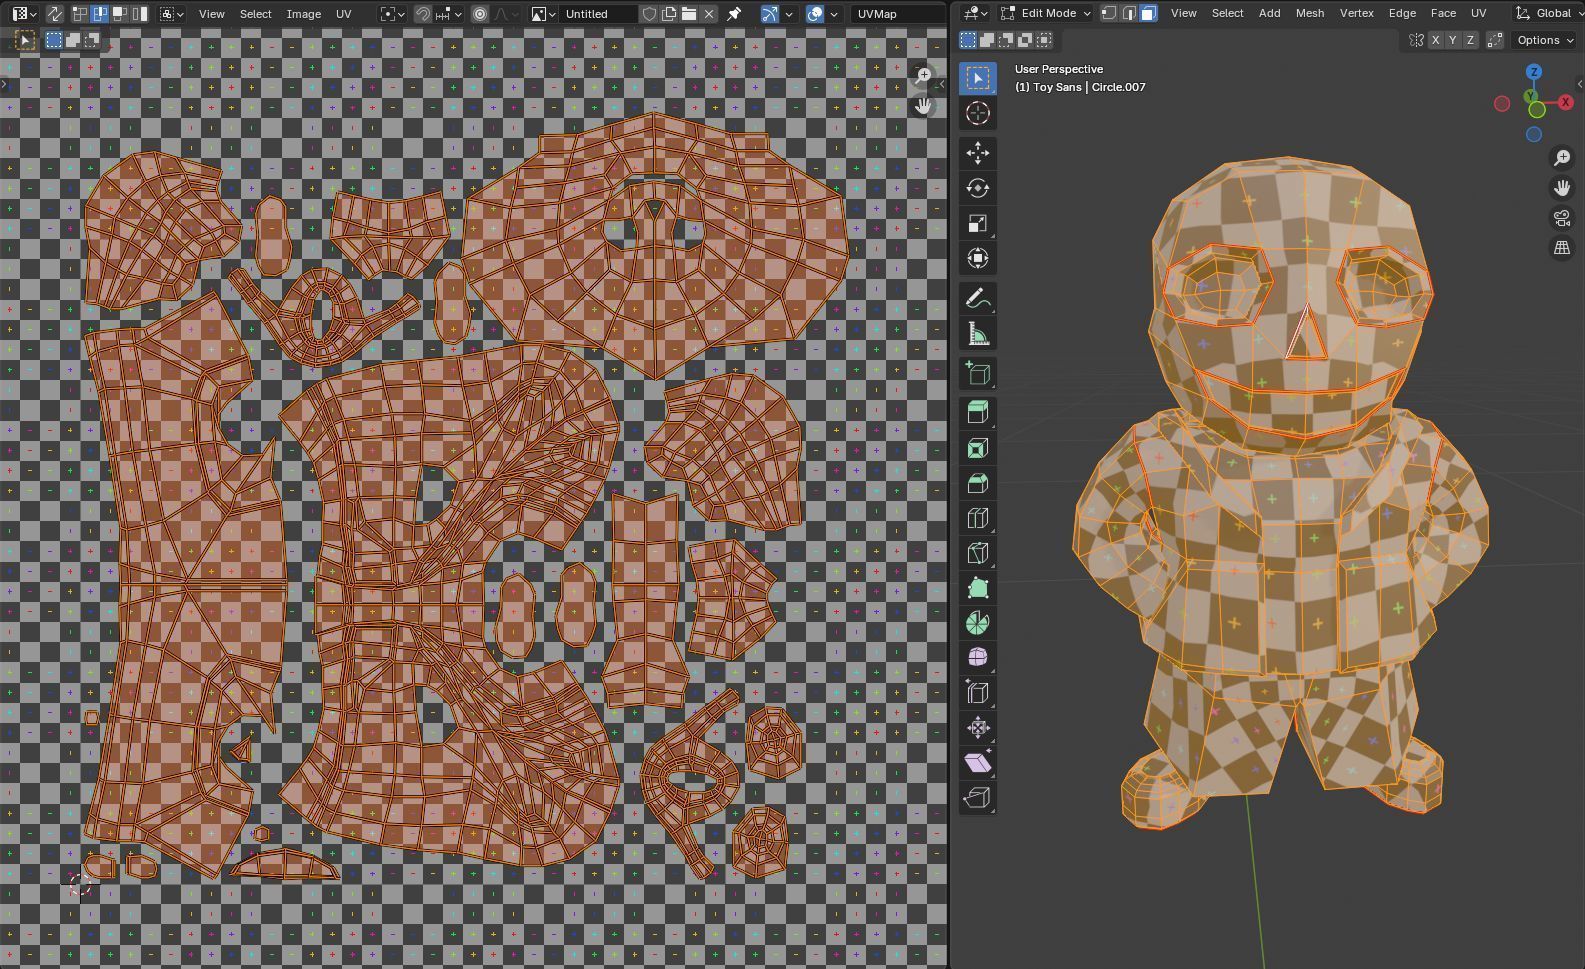Viewport: 1585px width, 969px height.
Task: Toggle proportional editing in UV editor
Action: tap(480, 14)
